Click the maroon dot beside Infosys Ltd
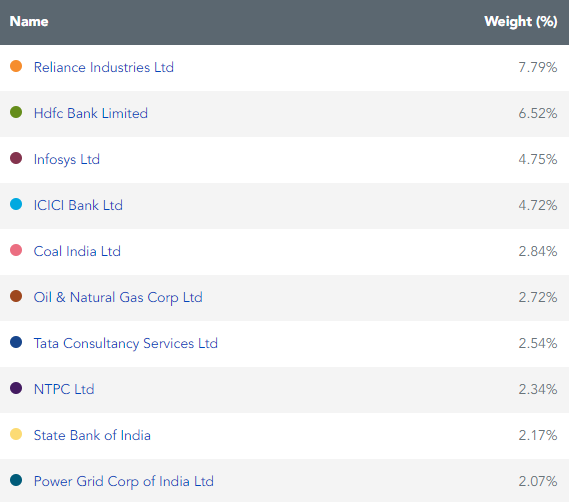 [16, 158]
